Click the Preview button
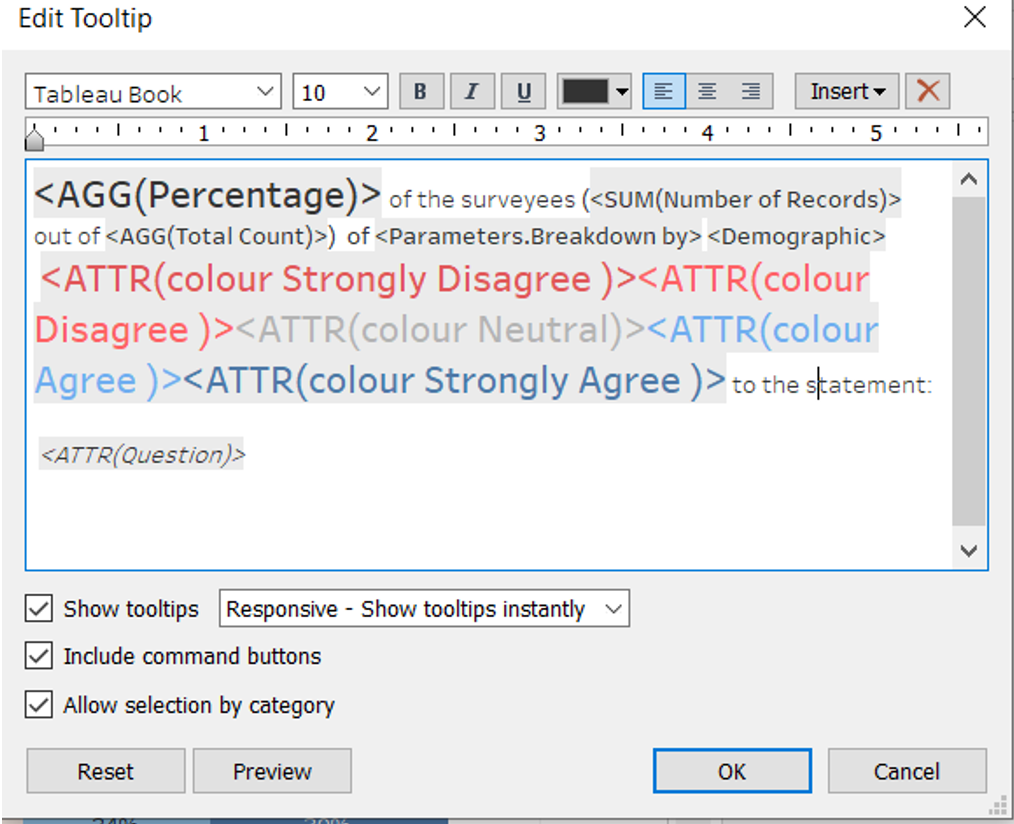Viewport: 1014px width, 824px height. click(272, 771)
